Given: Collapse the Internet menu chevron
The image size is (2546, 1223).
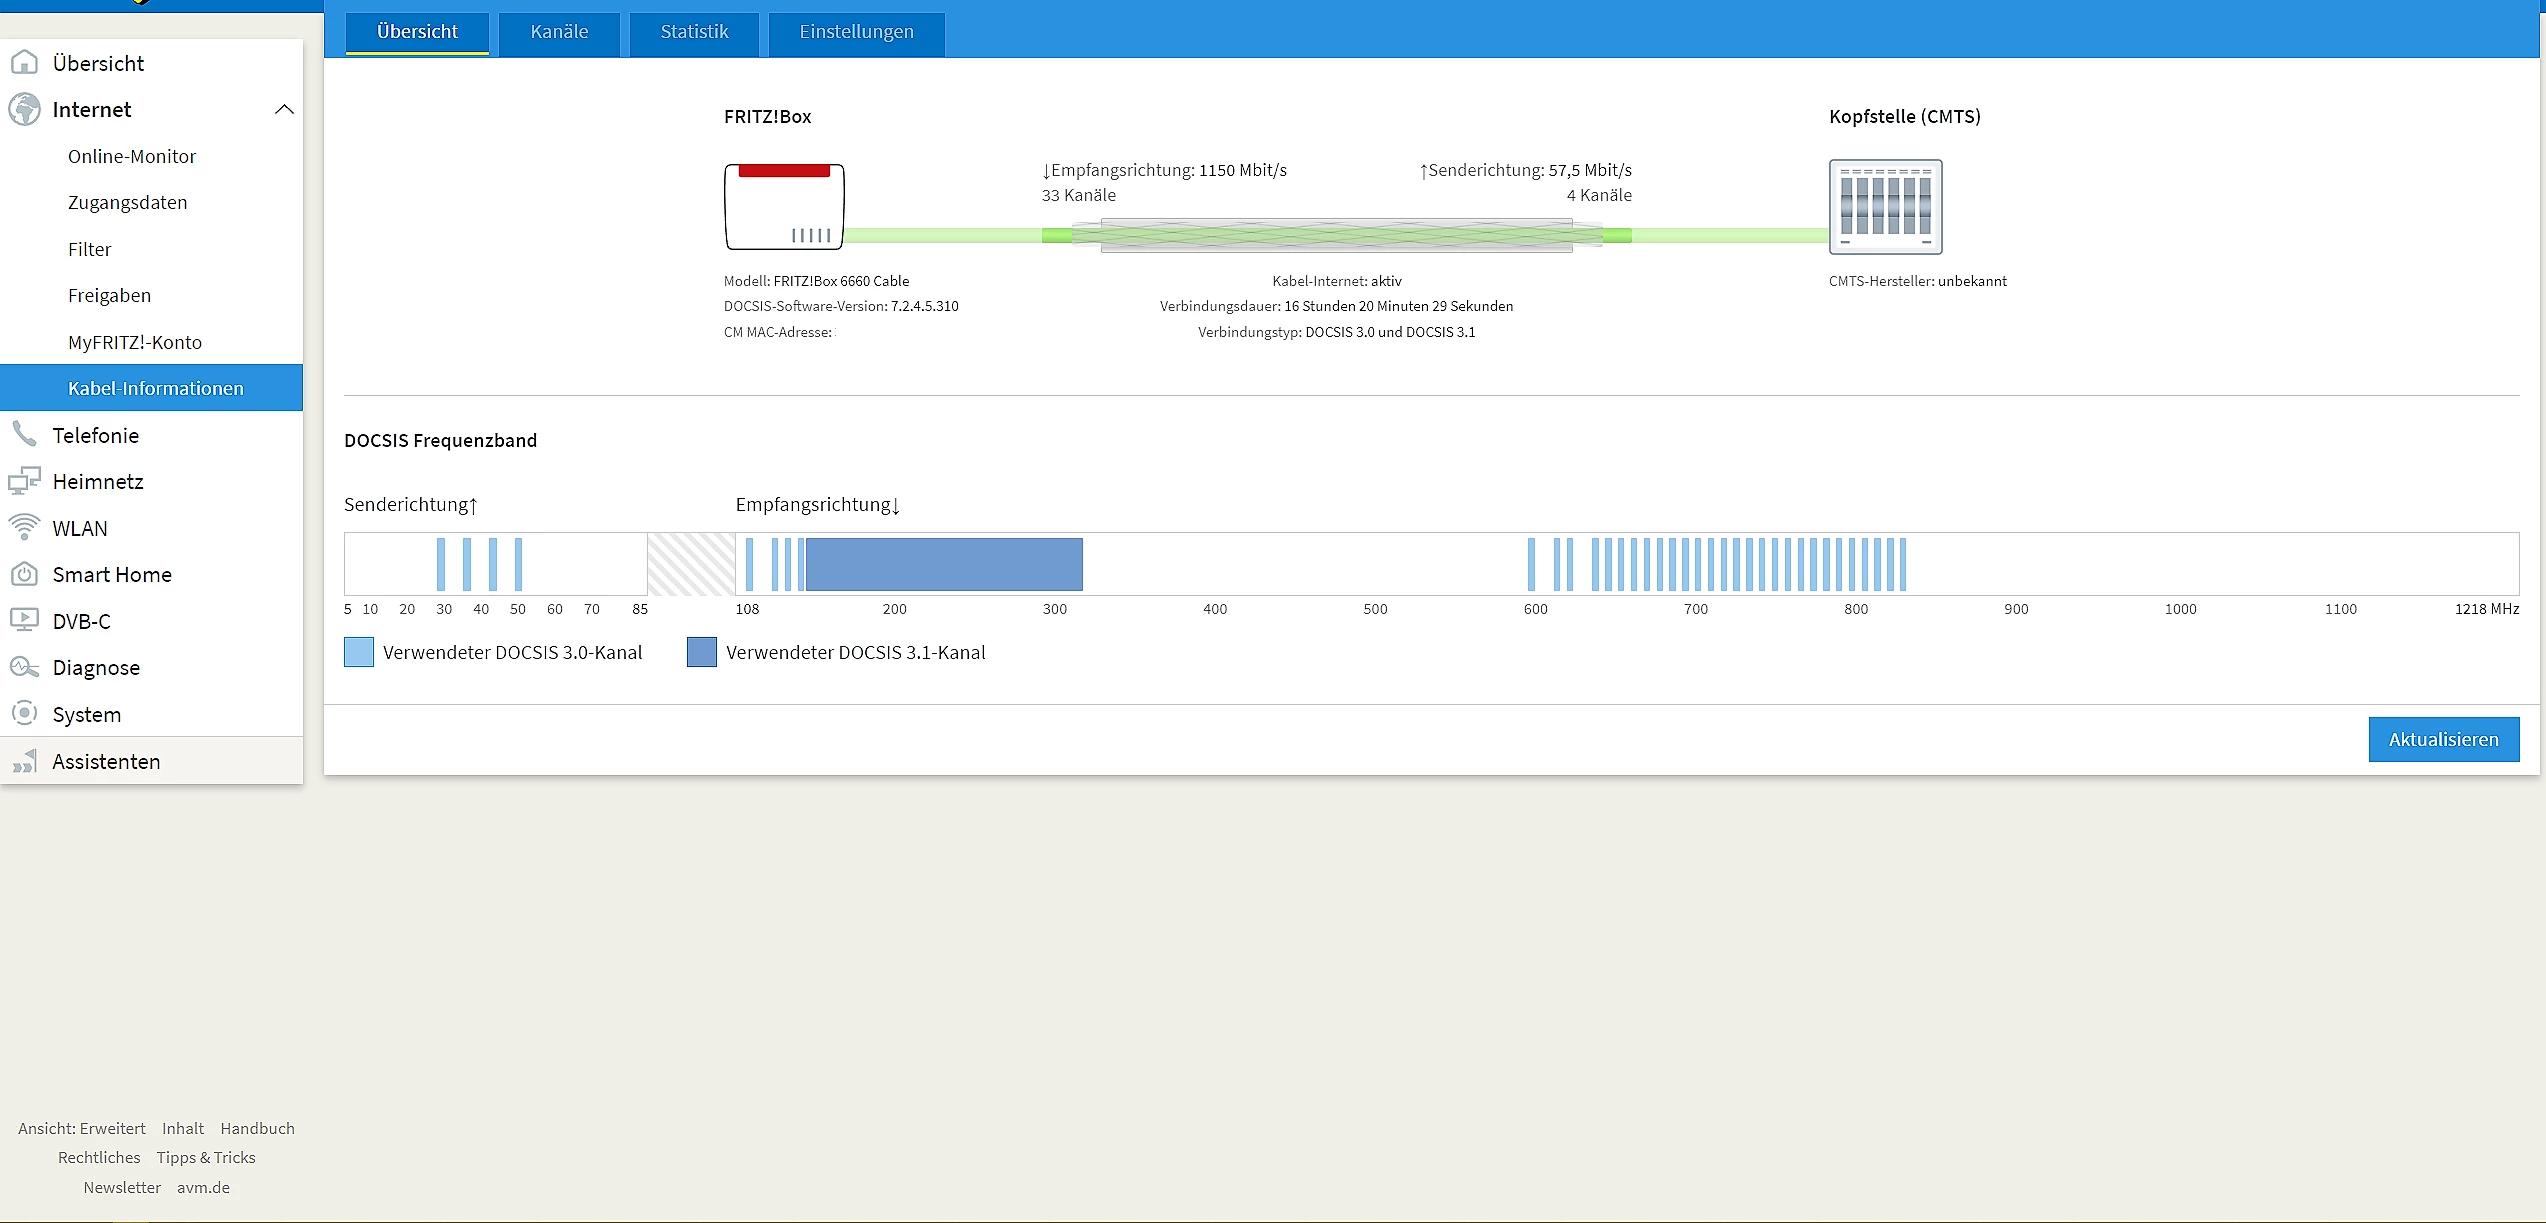Looking at the screenshot, I should point(284,109).
